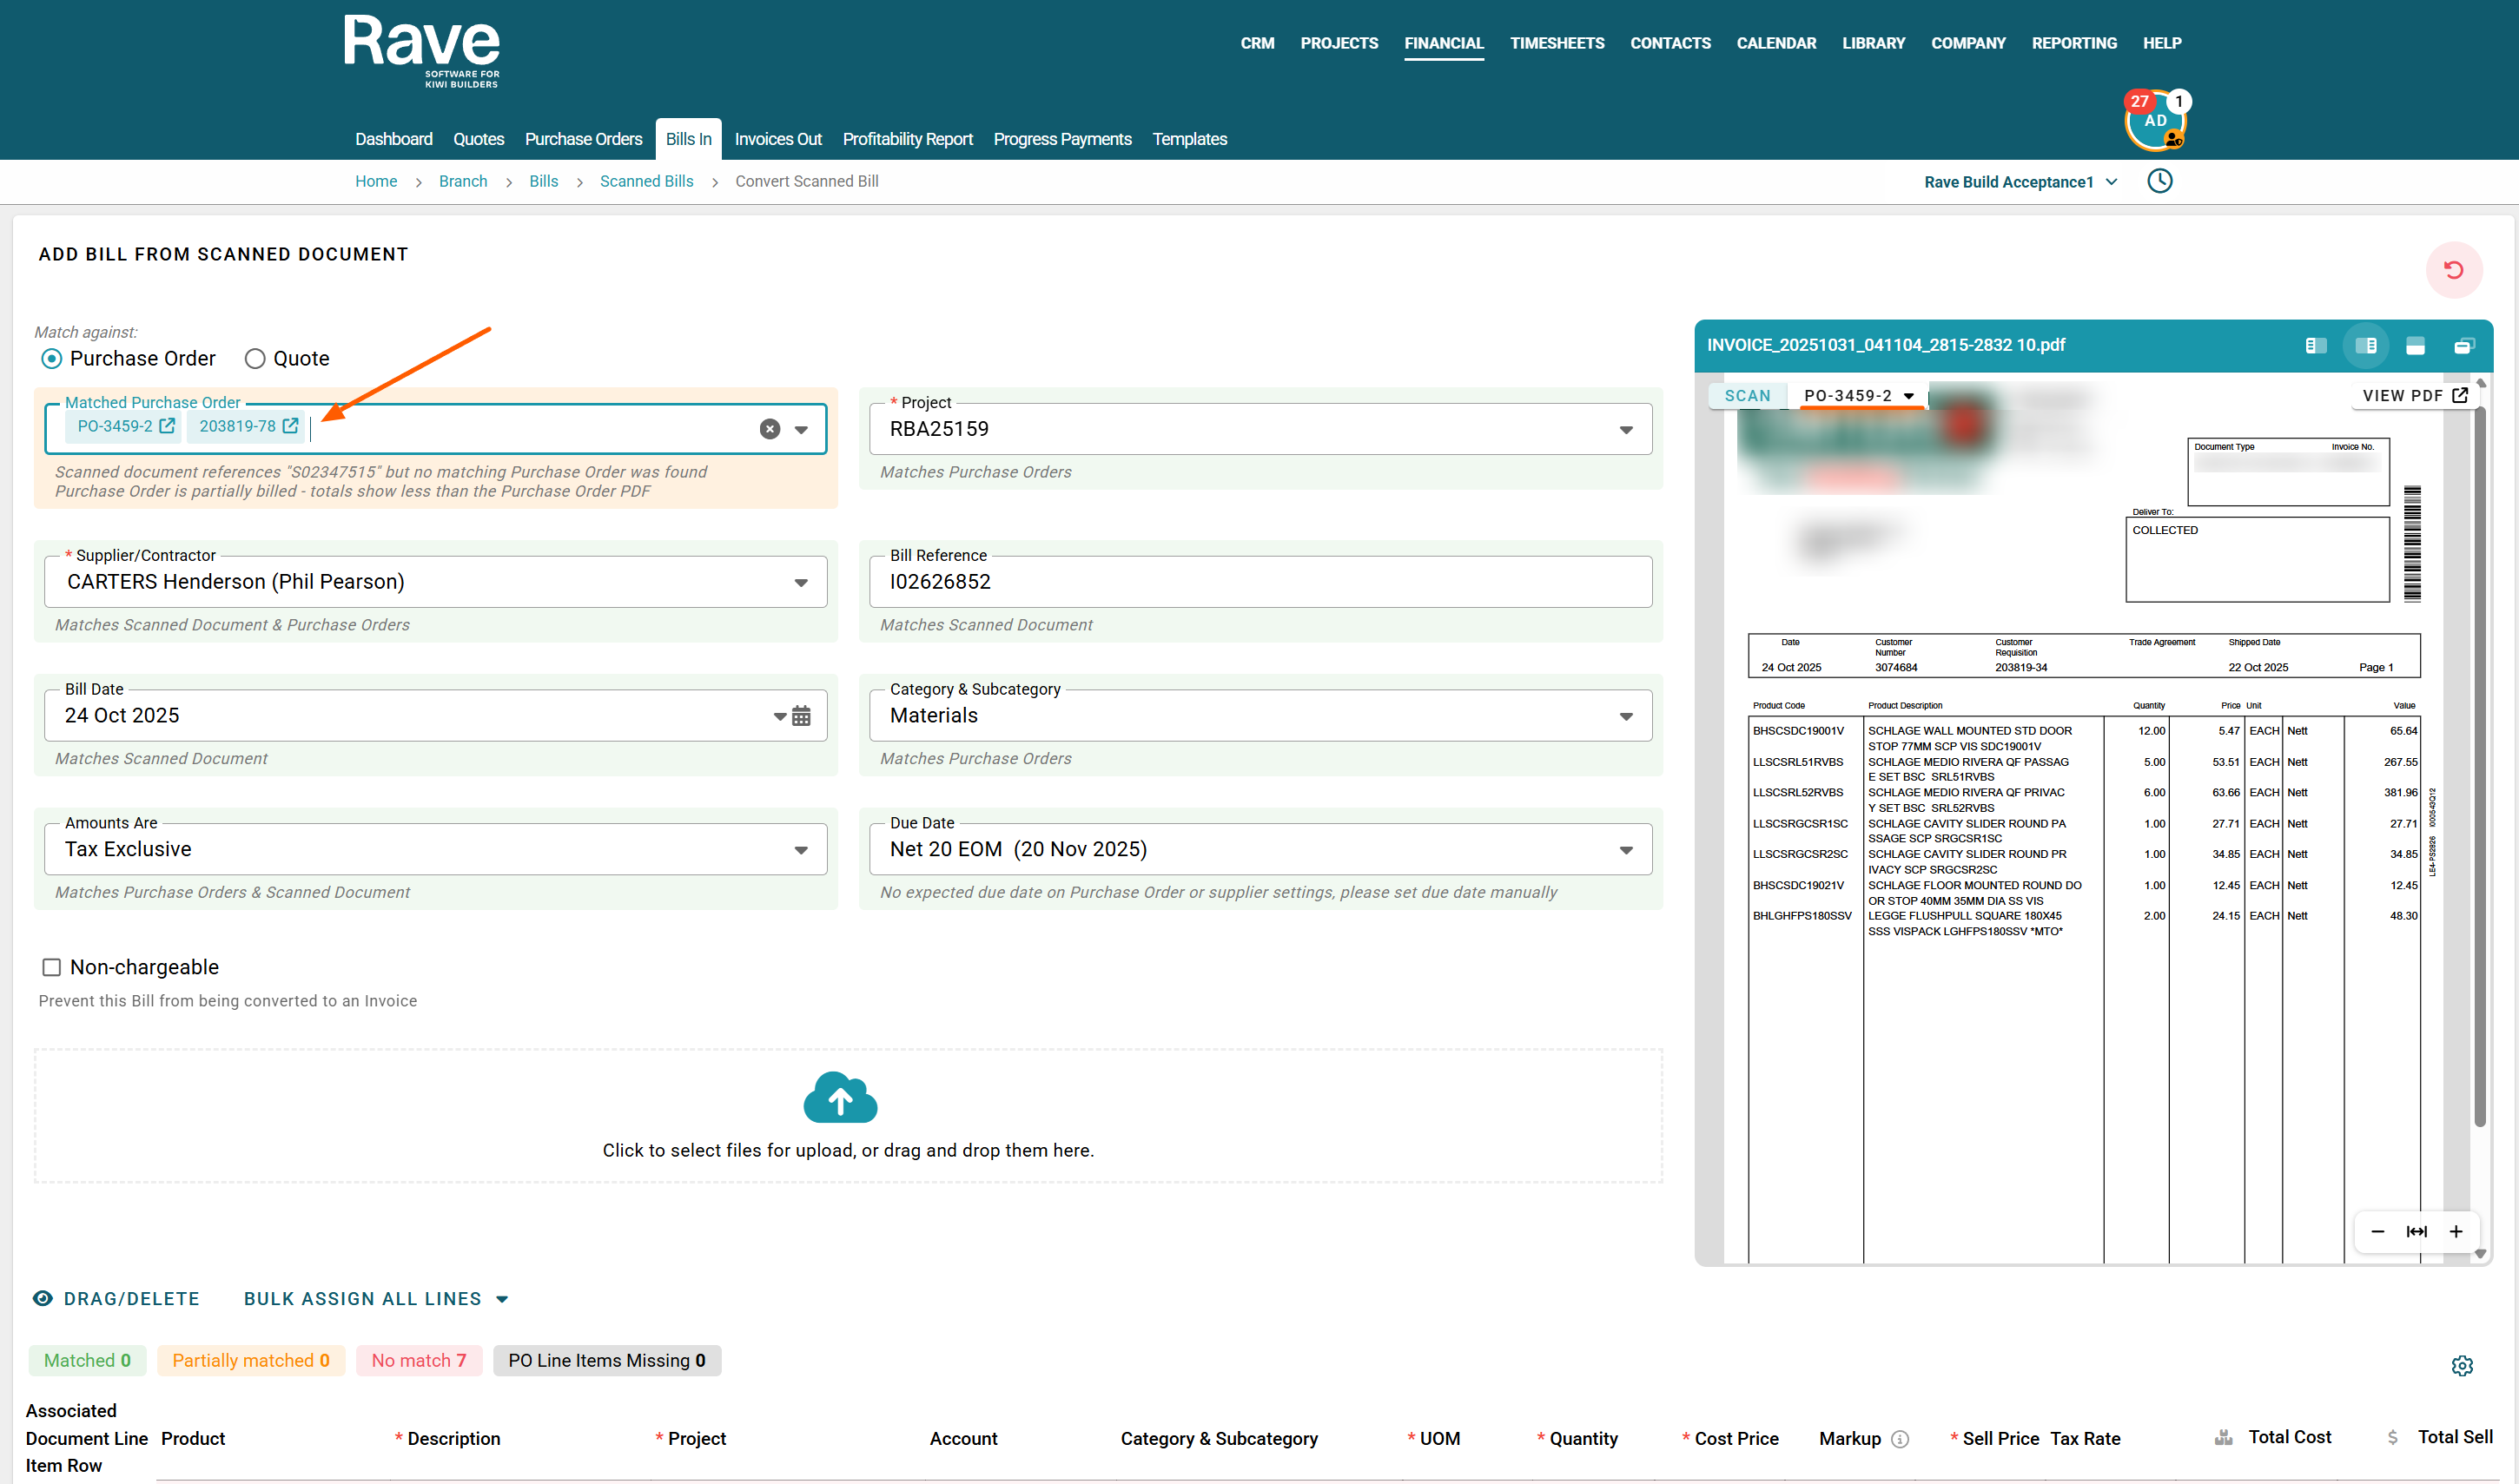Switch to the Dashboard tab
Image resolution: width=2519 pixels, height=1484 pixels.
393,139
